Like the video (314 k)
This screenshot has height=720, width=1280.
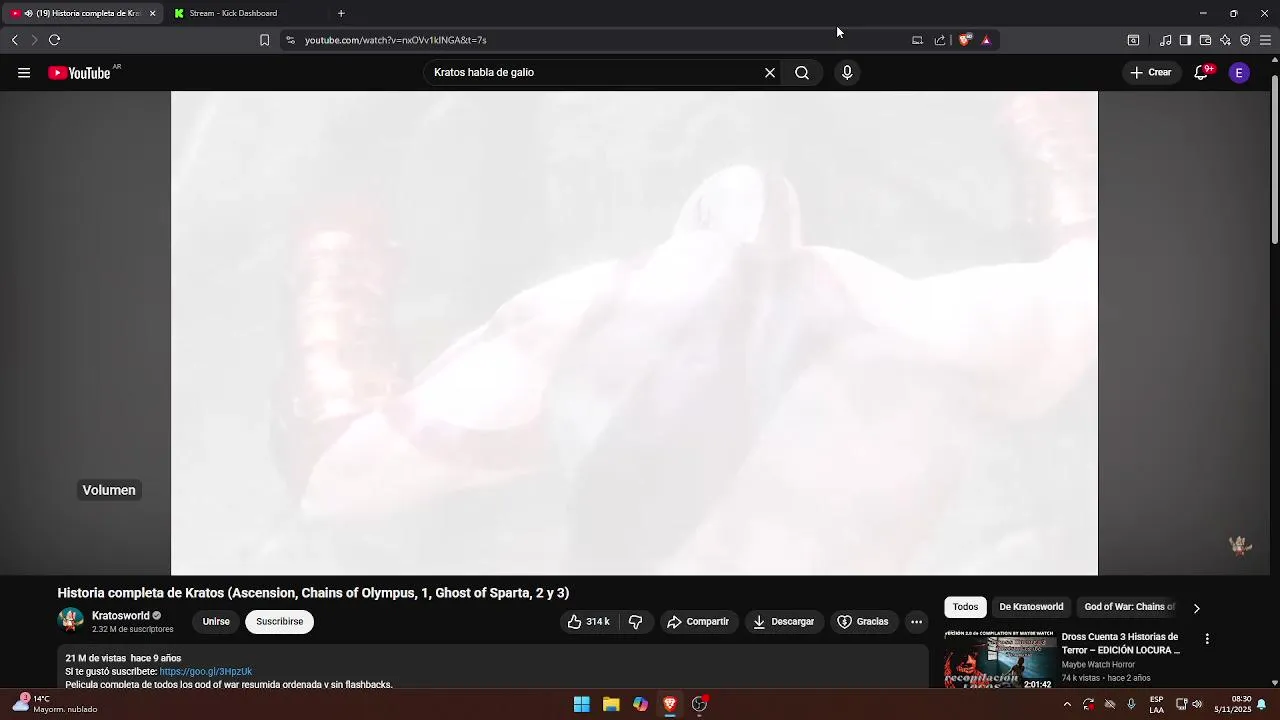click(x=588, y=621)
